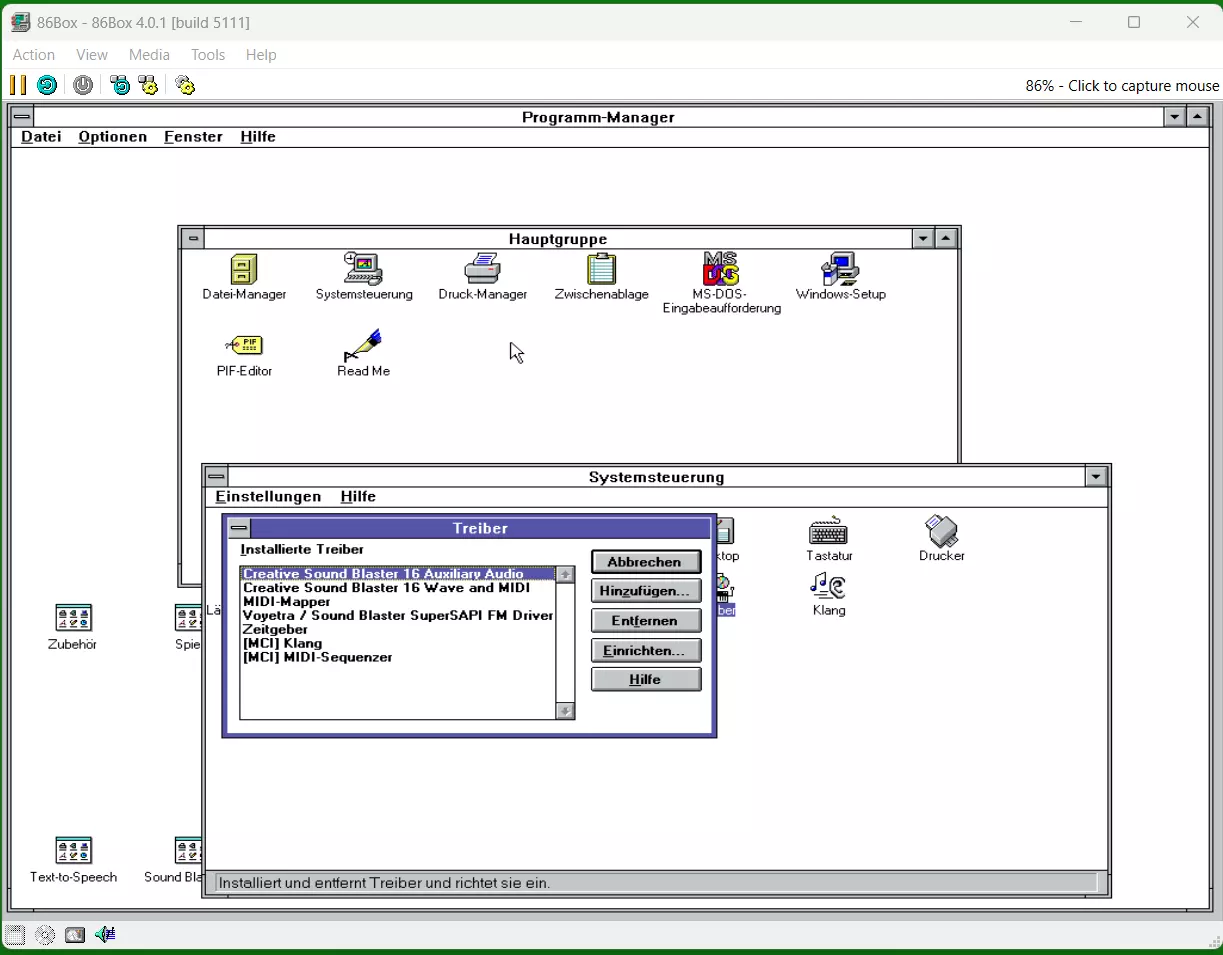This screenshot has height=955, width=1223.
Task: Select Zeitgeber in the driver list
Action: [398, 630]
